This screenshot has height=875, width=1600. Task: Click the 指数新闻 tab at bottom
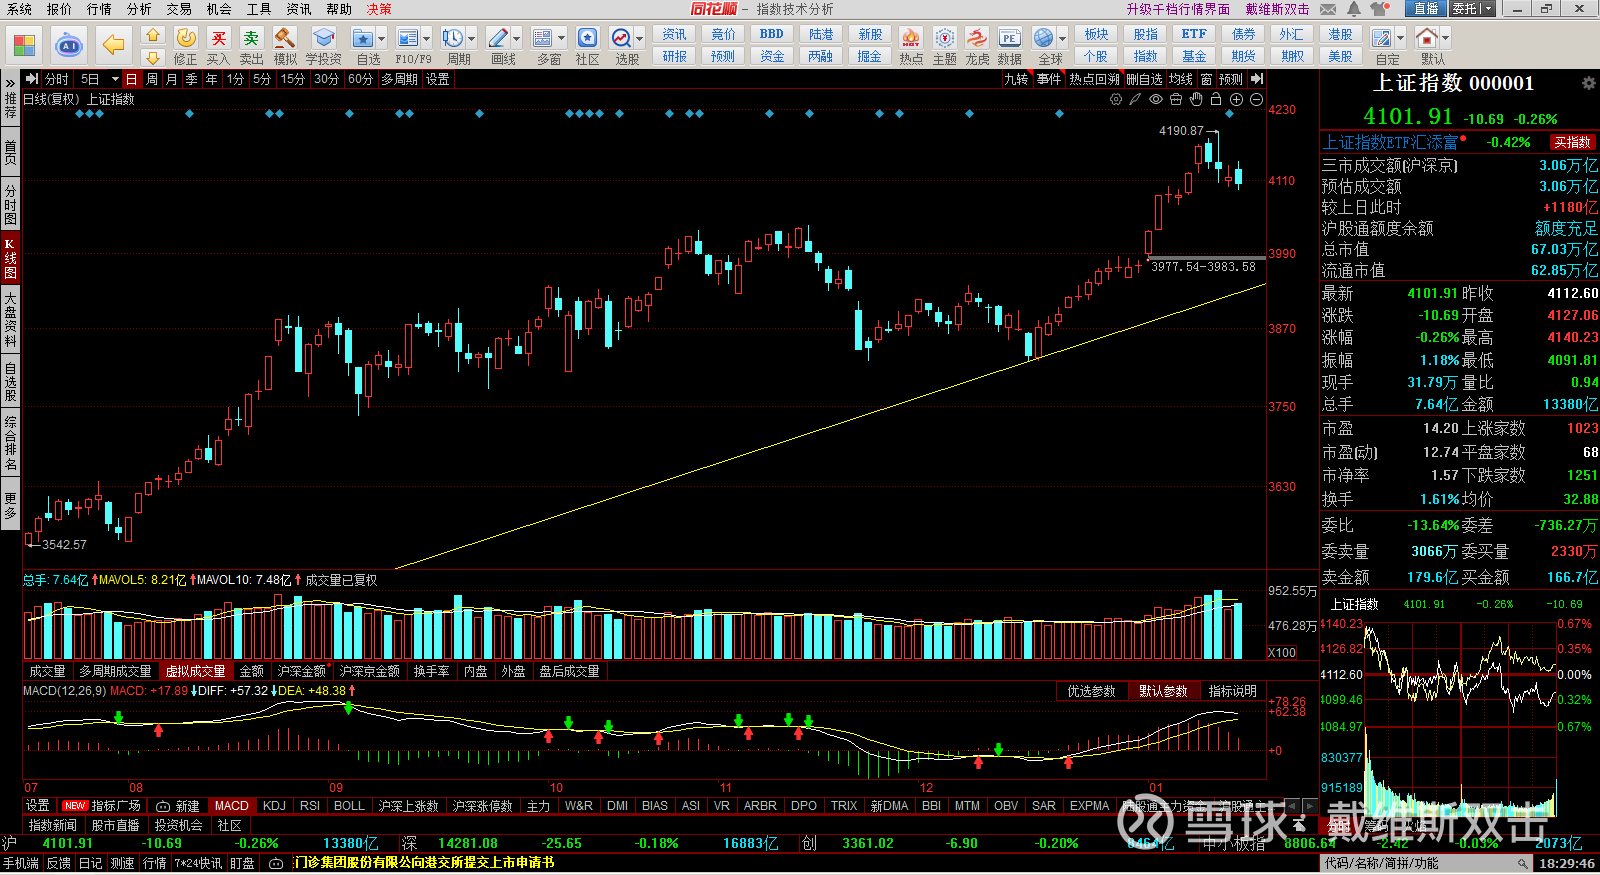click(x=53, y=825)
